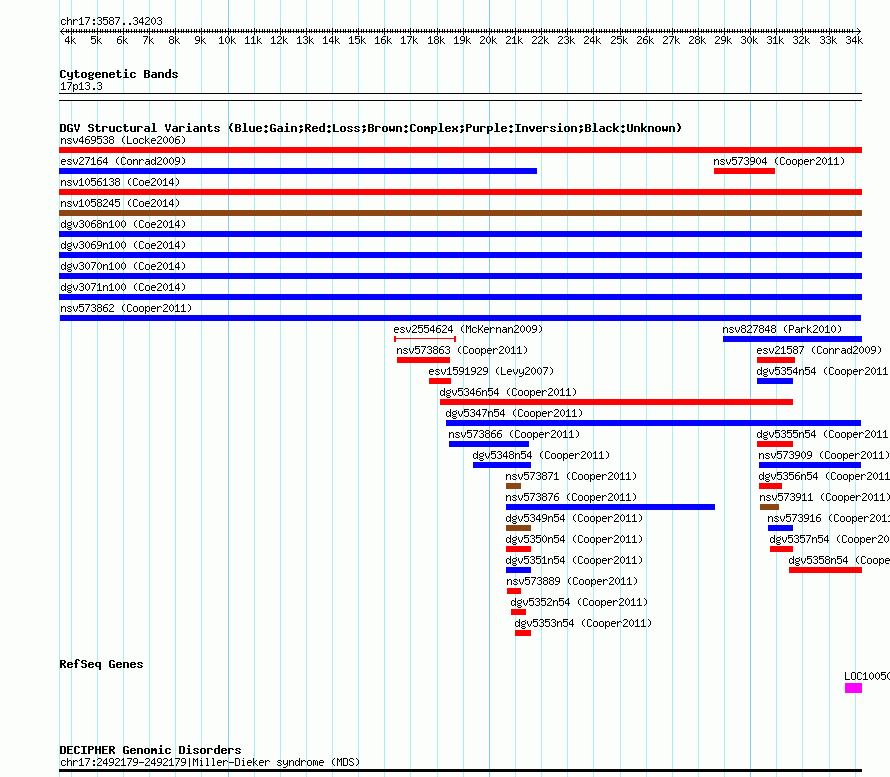The height and width of the screenshot is (777, 890).
Task: Select the nsv573916 blue bar
Action: pos(780,528)
